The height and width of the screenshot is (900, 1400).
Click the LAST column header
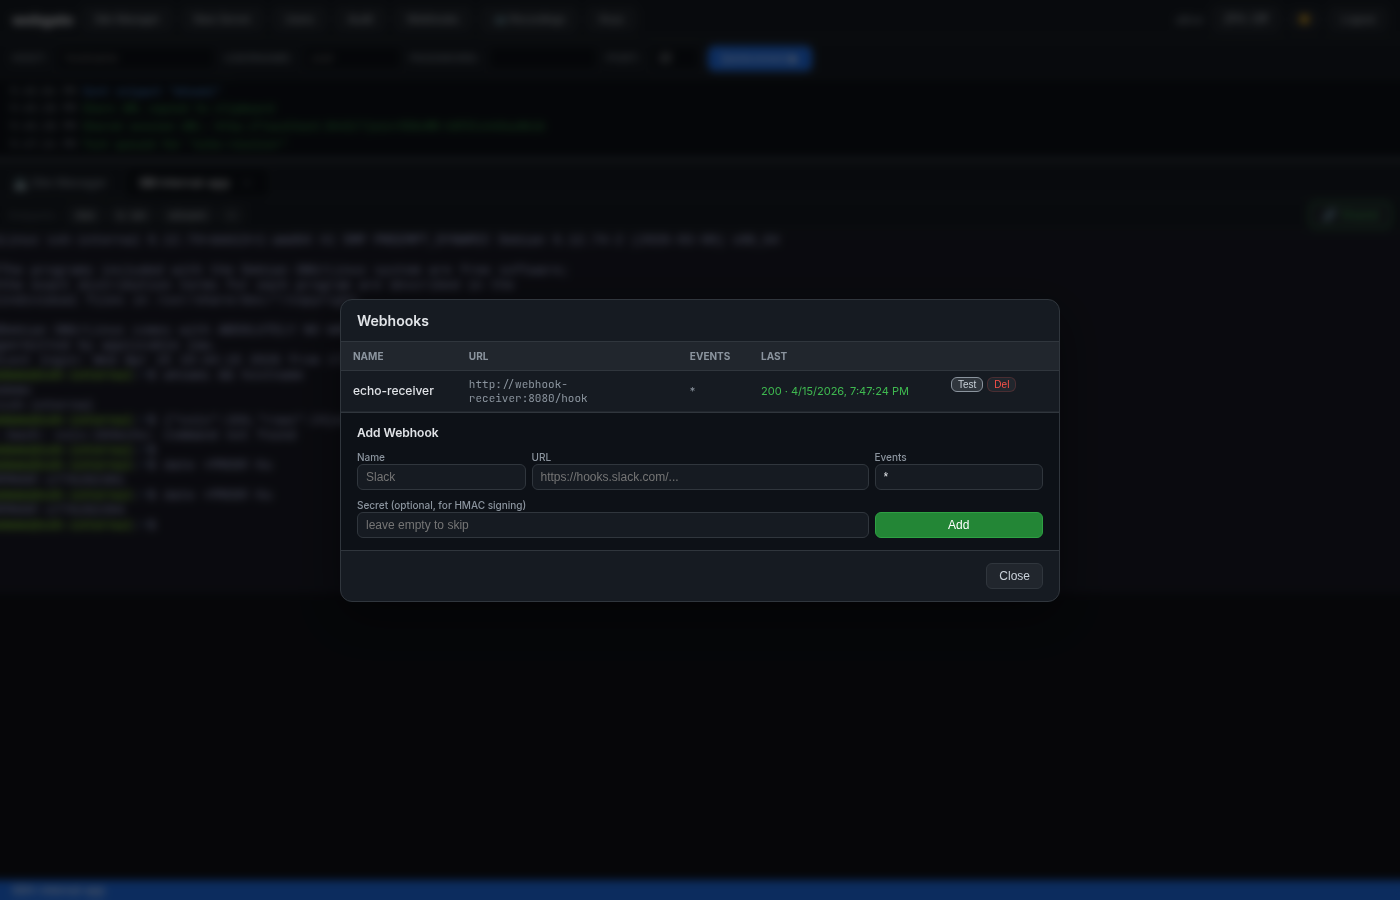pos(773,356)
